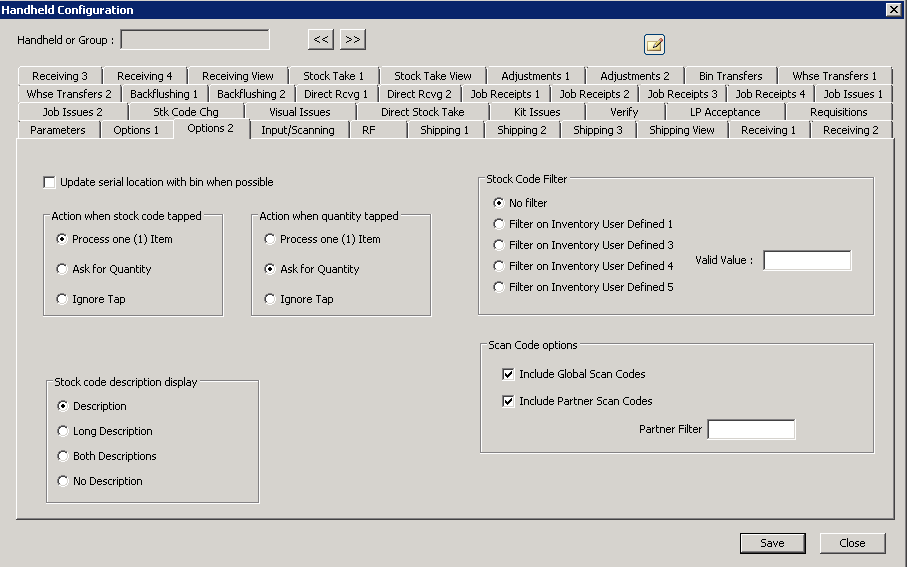Switch to the Input/Scanning tab
Viewport: 907px width, 567px height.
point(298,130)
